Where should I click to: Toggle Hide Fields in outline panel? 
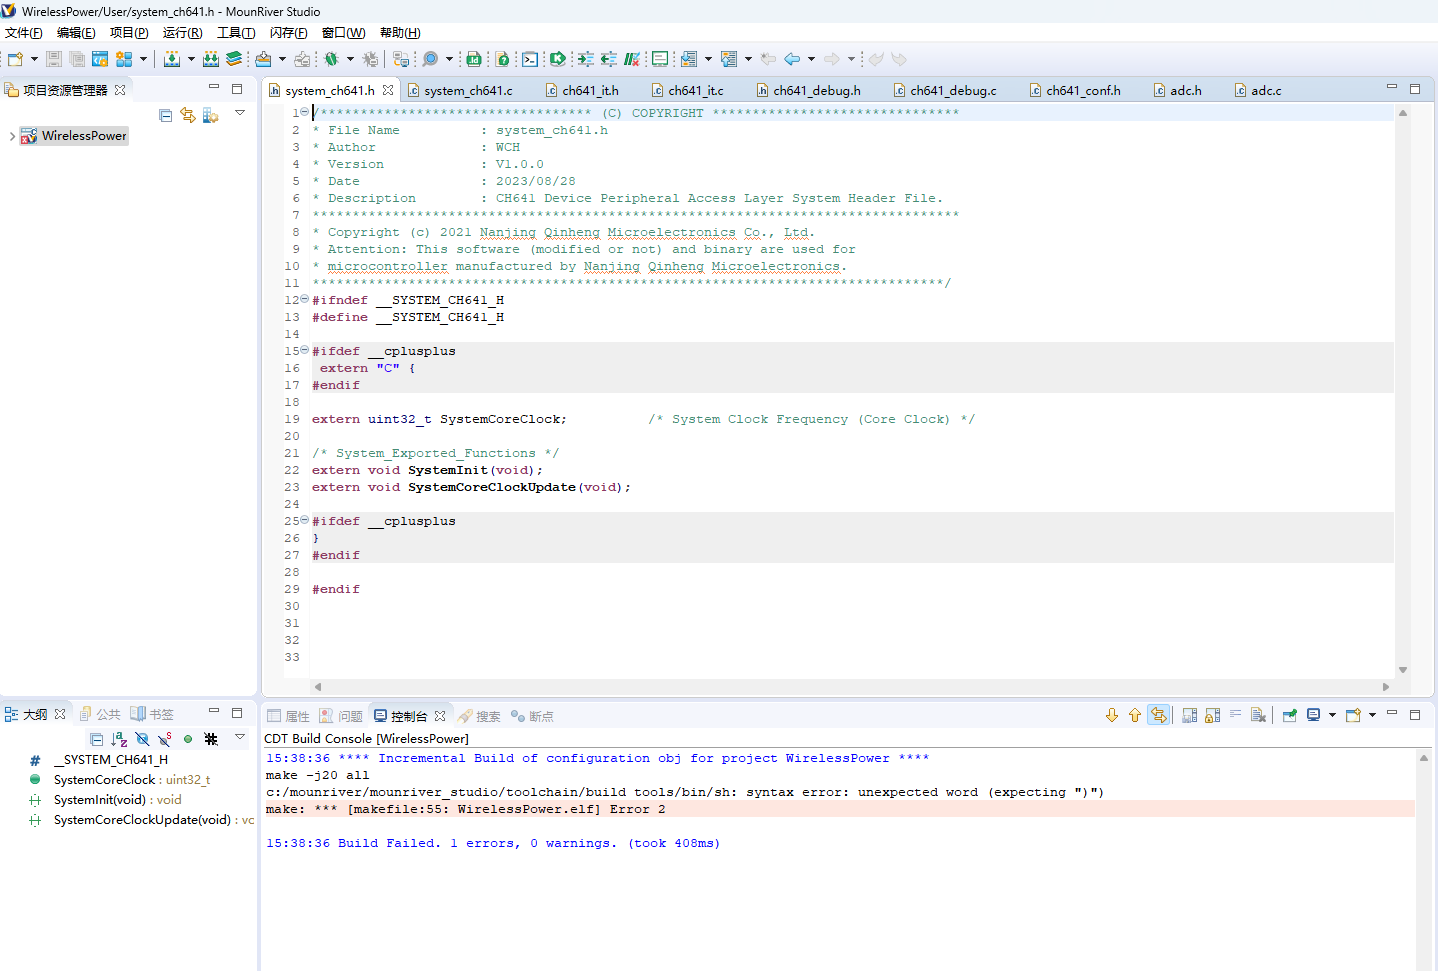[x=142, y=739]
